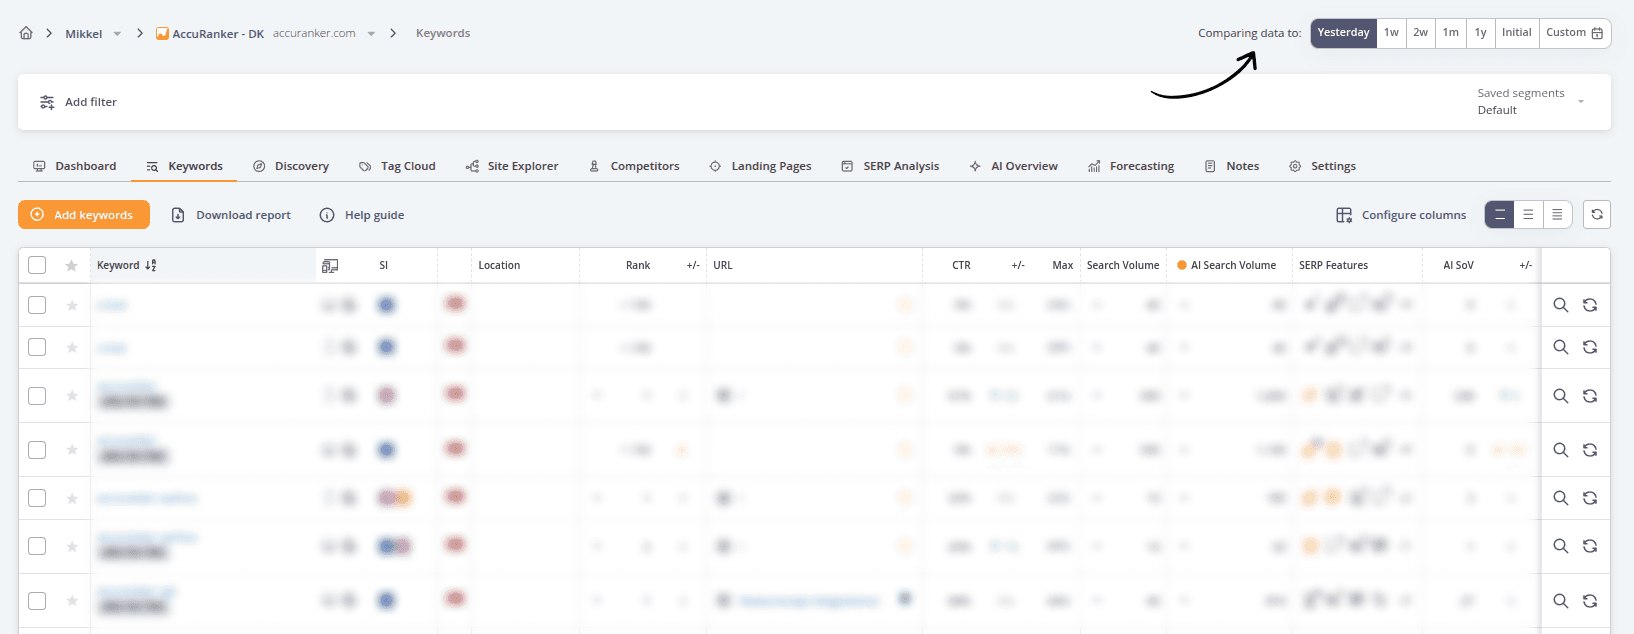Click Add filter

(x=78, y=102)
